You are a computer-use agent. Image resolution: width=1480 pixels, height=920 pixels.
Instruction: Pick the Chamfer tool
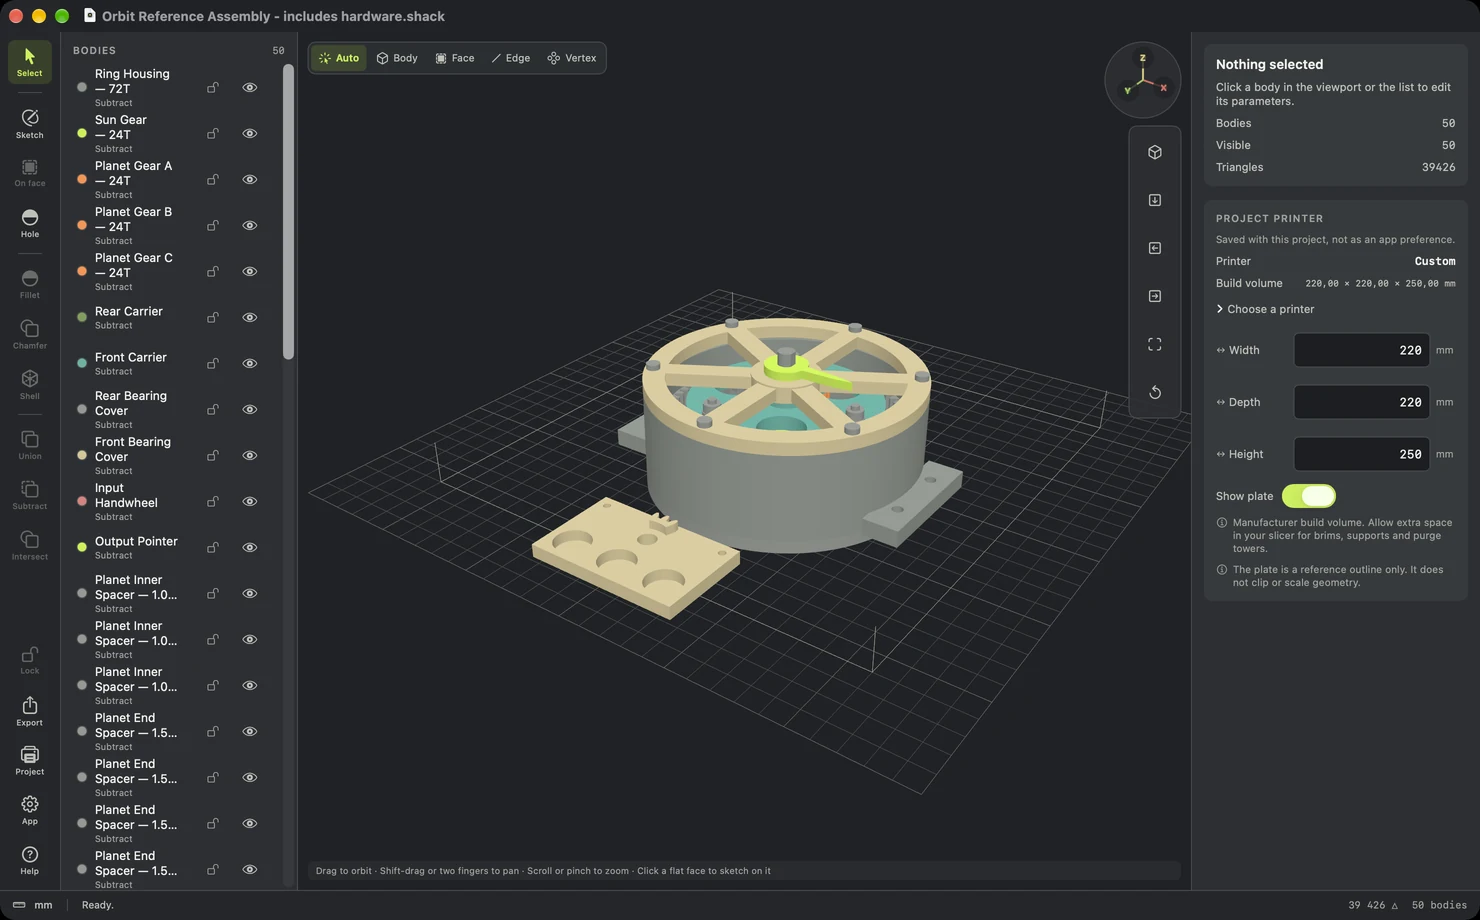(x=30, y=334)
